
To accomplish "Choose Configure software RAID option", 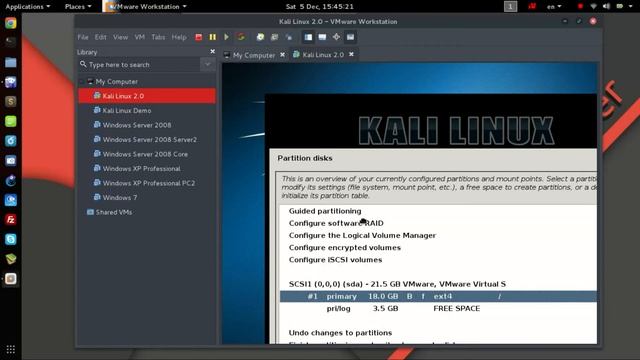I will (336, 223).
